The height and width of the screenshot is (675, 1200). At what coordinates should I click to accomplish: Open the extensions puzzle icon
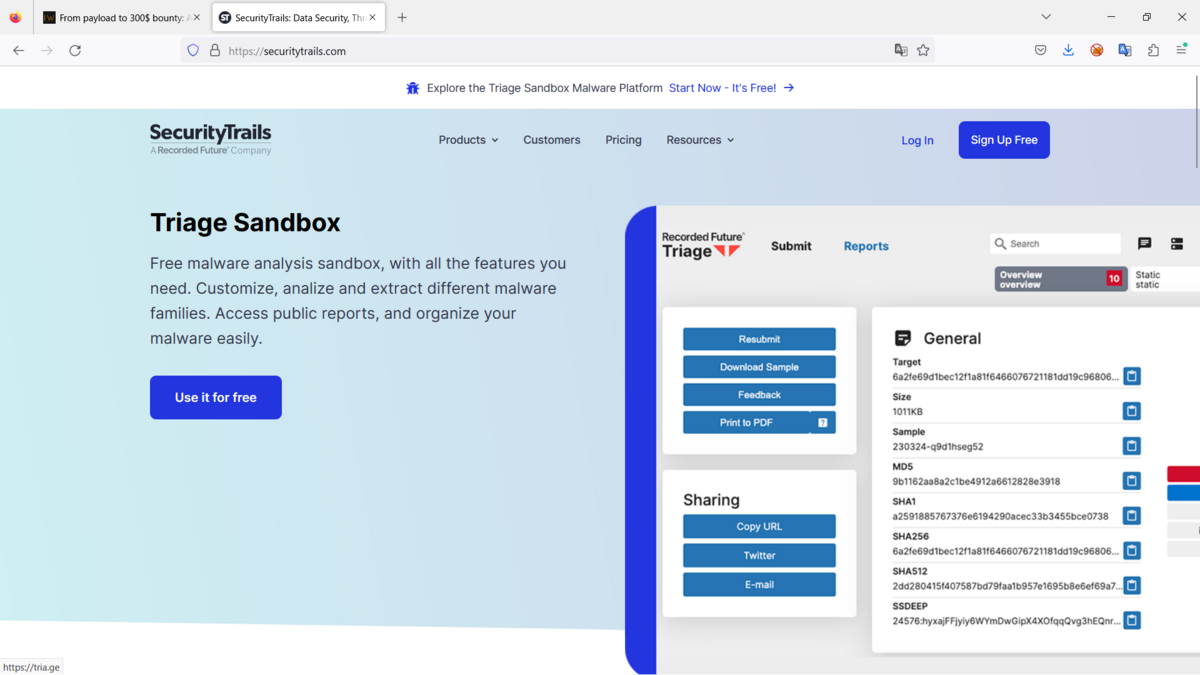pos(1153,50)
